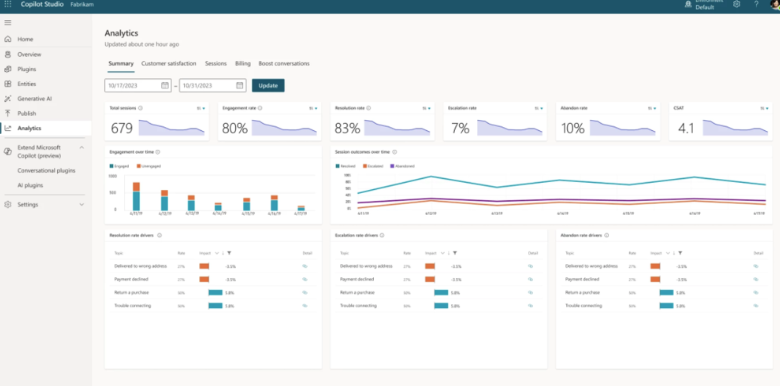Click the Publish icon in the sidebar
Viewport: 780px width, 386px height.
click(x=7, y=113)
